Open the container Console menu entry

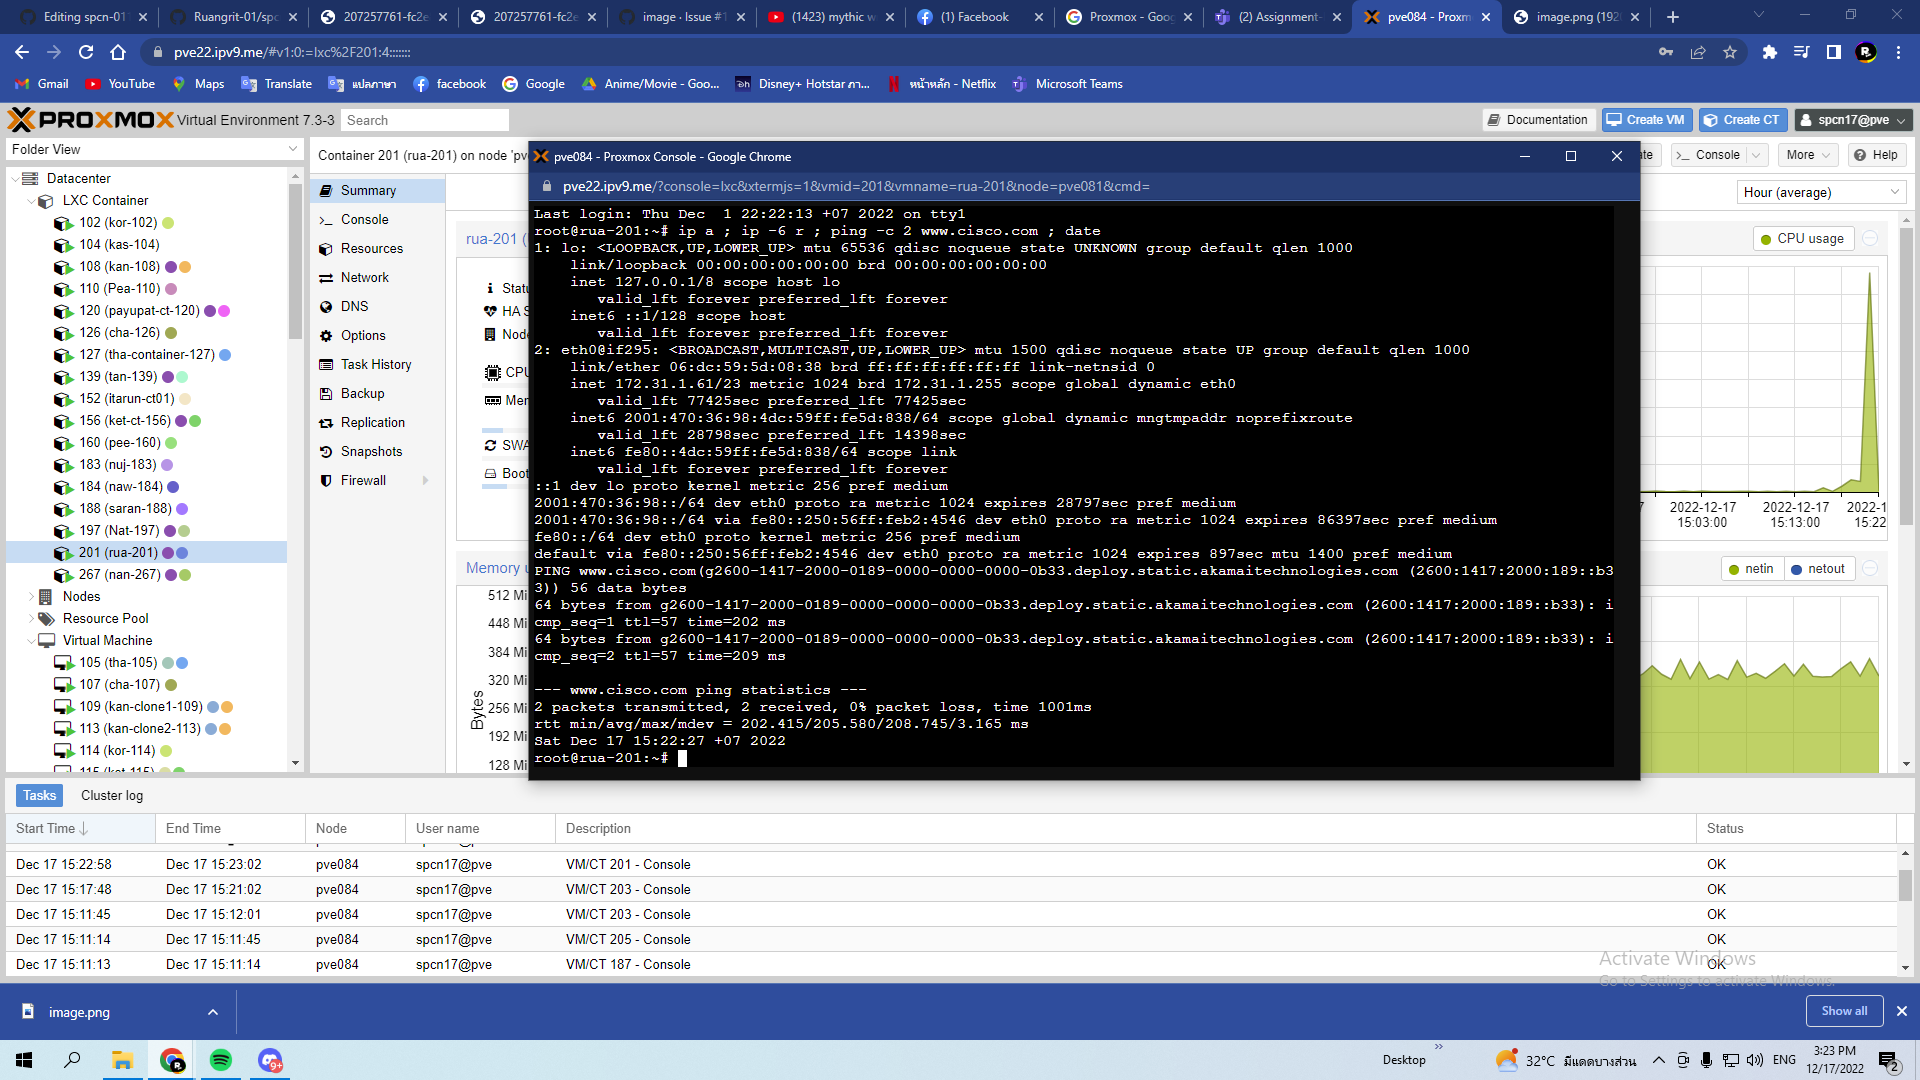[364, 219]
